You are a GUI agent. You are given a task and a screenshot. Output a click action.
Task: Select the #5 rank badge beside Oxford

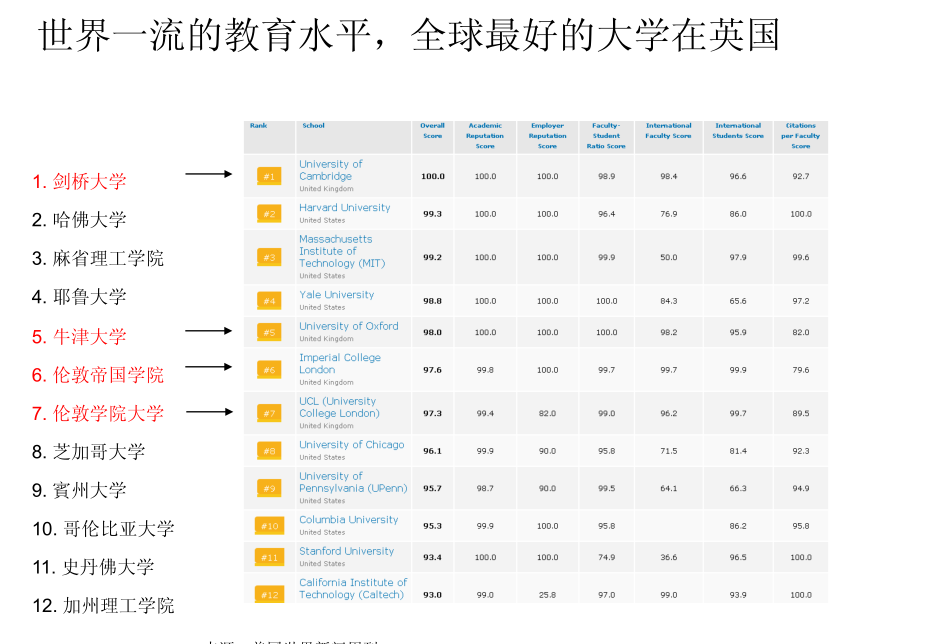[269, 332]
